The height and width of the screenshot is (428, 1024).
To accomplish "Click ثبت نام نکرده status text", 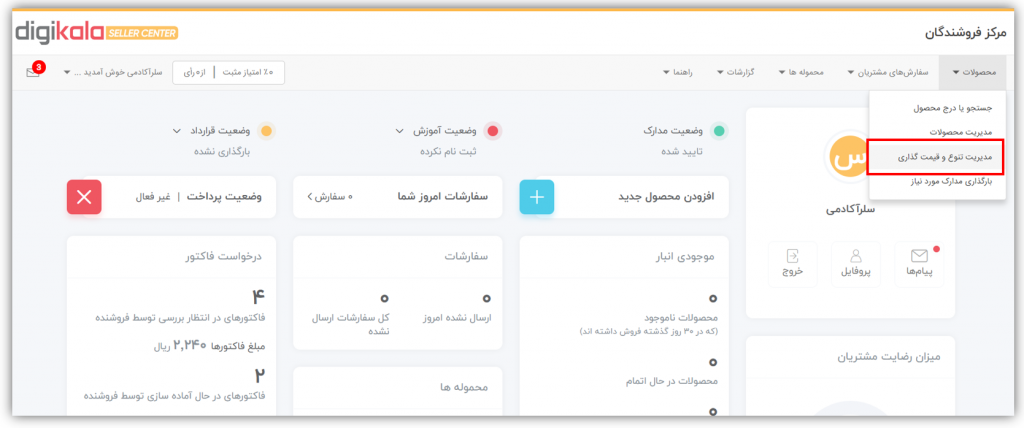I will pos(448,152).
